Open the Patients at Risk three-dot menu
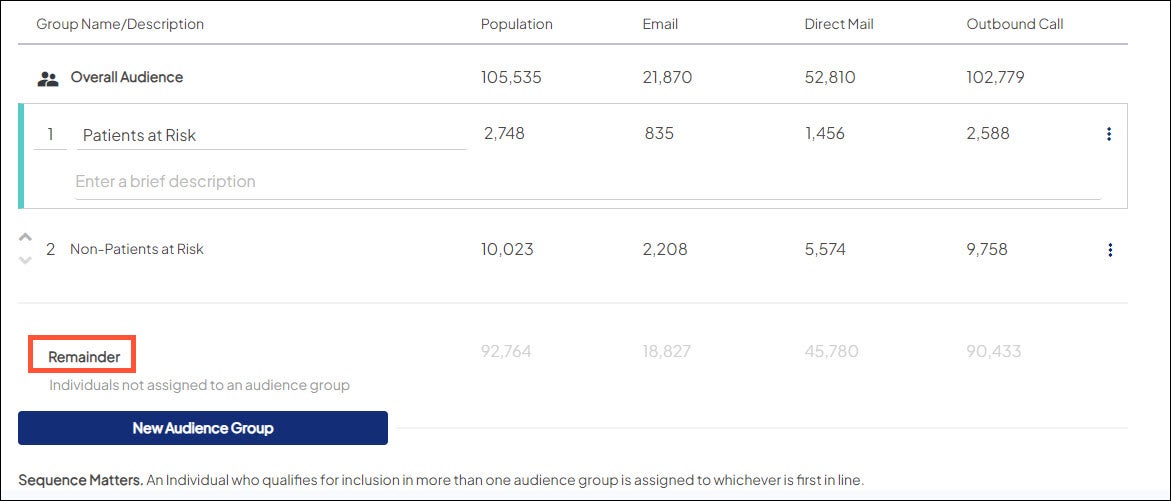This screenshot has width=1171, height=501. coord(1108,134)
